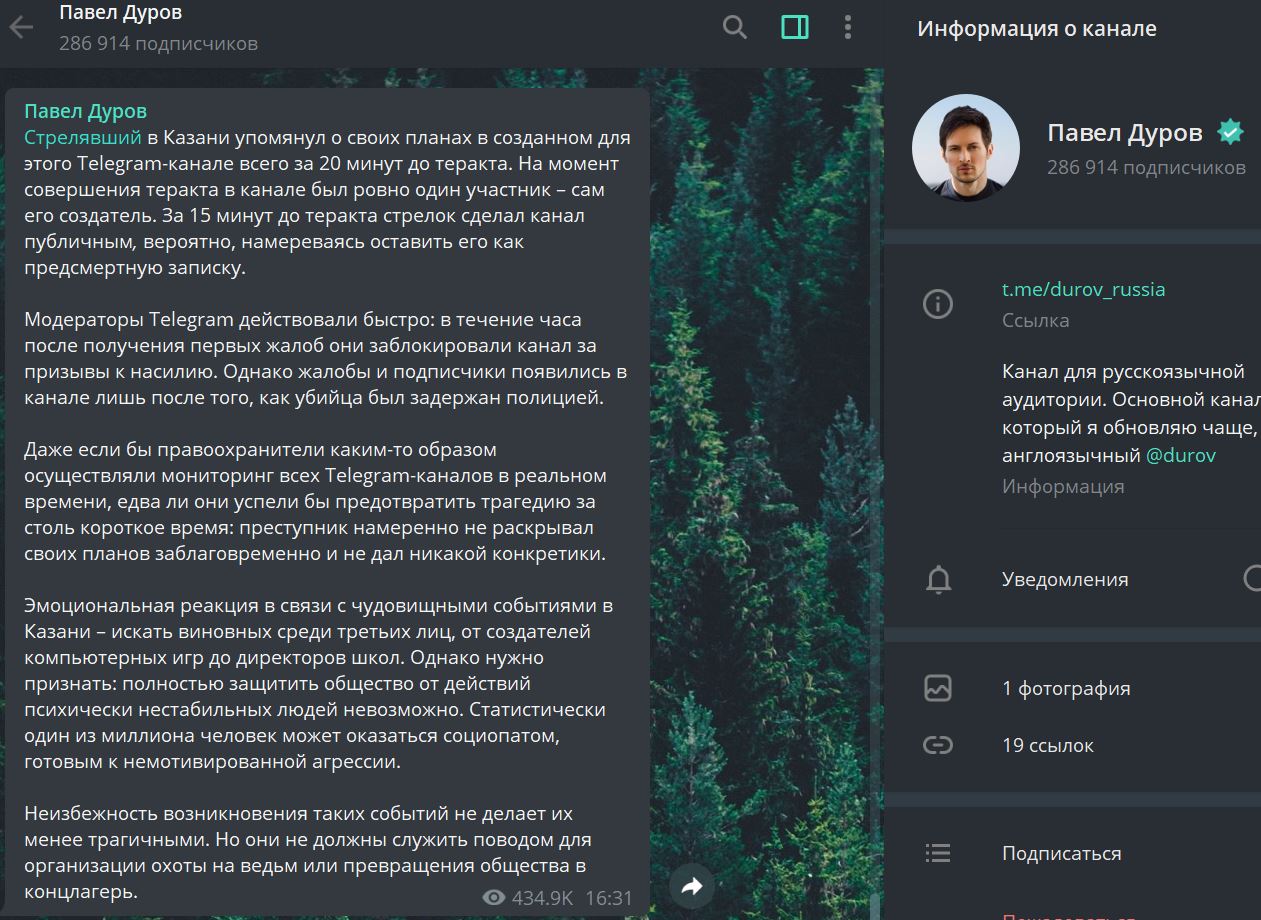The image size is (1261, 920).
Task: Click the views eye icon on message
Action: (x=493, y=898)
